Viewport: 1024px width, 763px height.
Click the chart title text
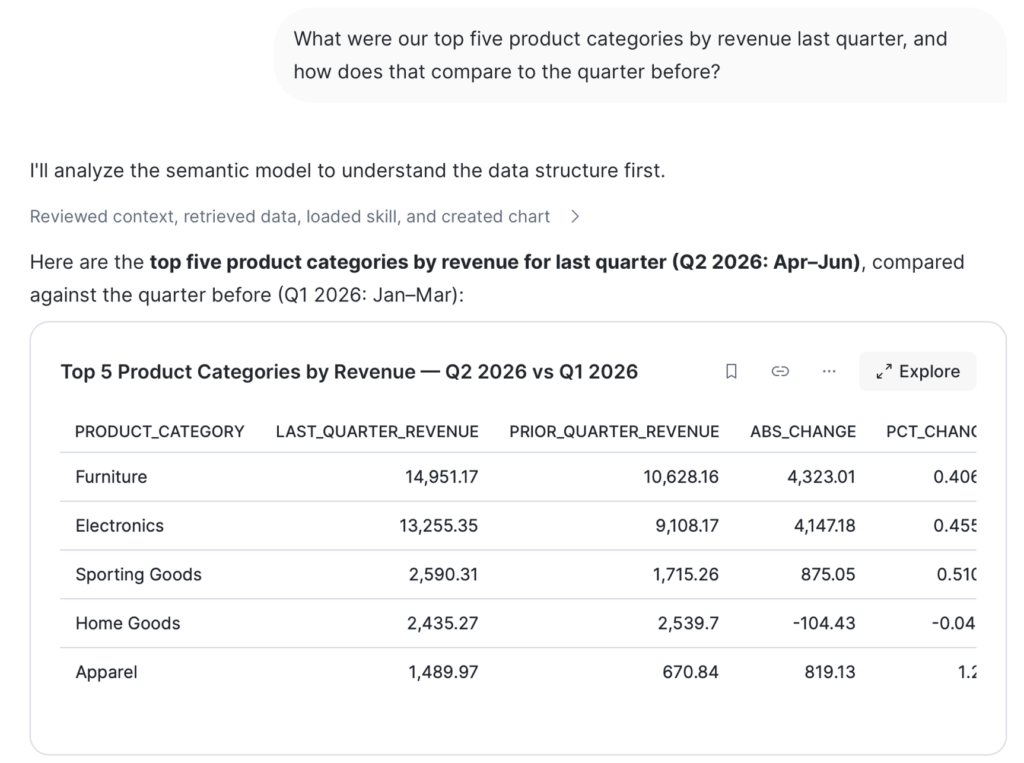pyautogui.click(x=349, y=372)
